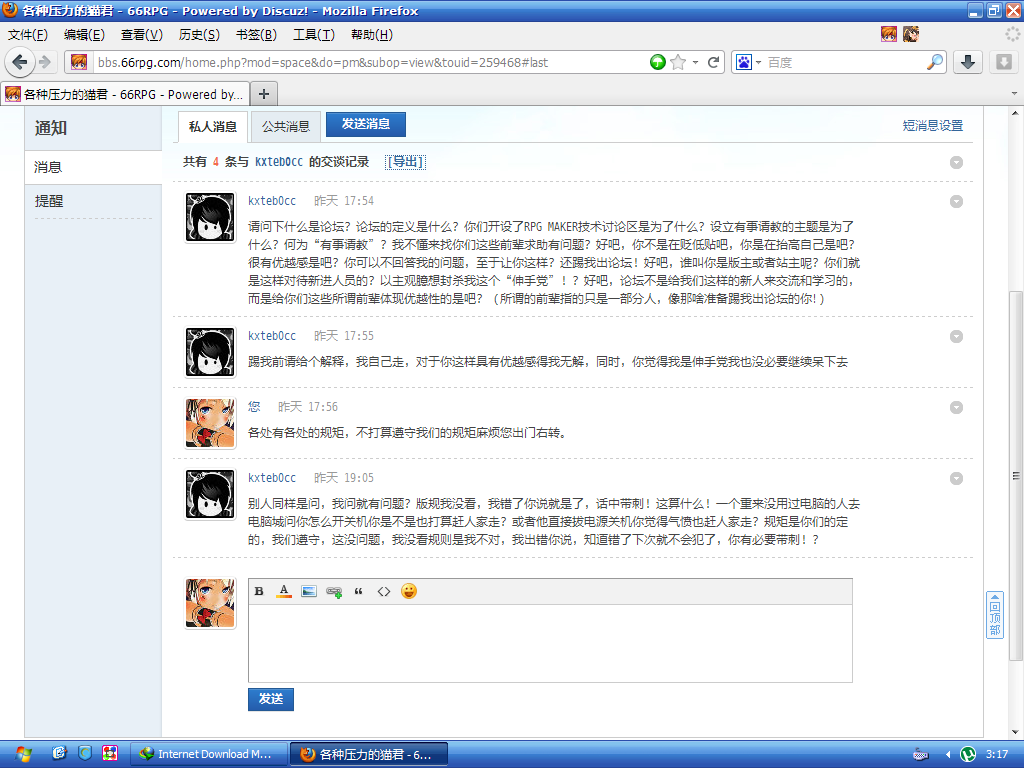This screenshot has height=768, width=1024.
Task: Click the search magnifier in the Baidu box
Action: click(x=935, y=62)
